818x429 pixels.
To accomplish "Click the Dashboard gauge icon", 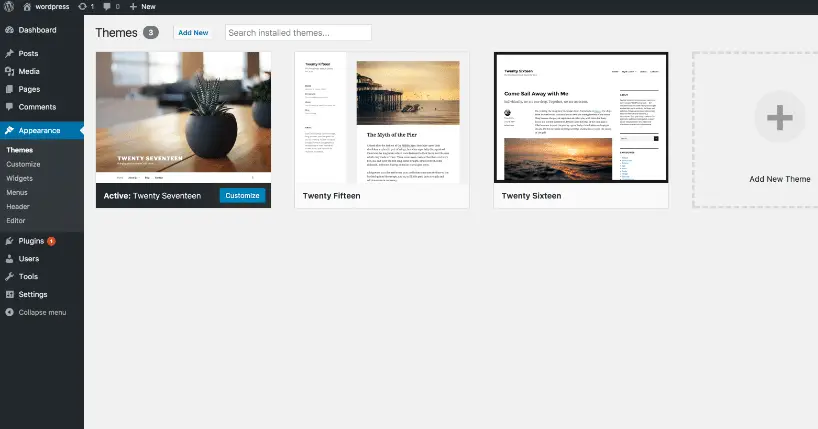I will point(9,30).
